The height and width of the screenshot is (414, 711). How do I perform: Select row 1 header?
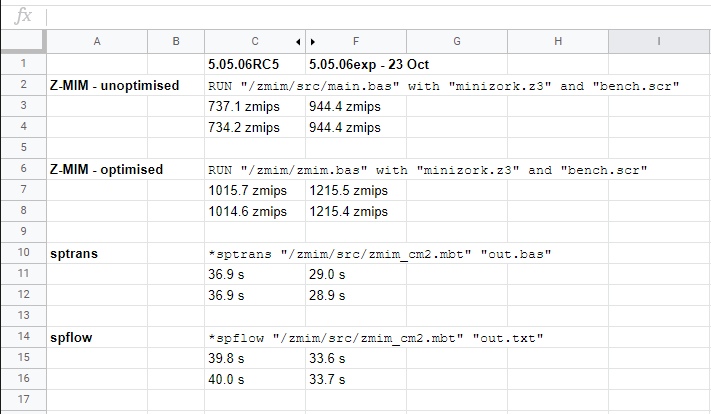pyautogui.click(x=23, y=64)
